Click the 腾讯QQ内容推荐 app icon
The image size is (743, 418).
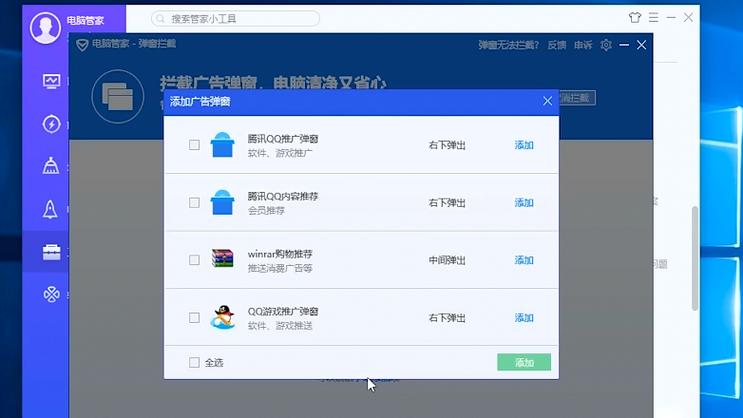tap(222, 202)
